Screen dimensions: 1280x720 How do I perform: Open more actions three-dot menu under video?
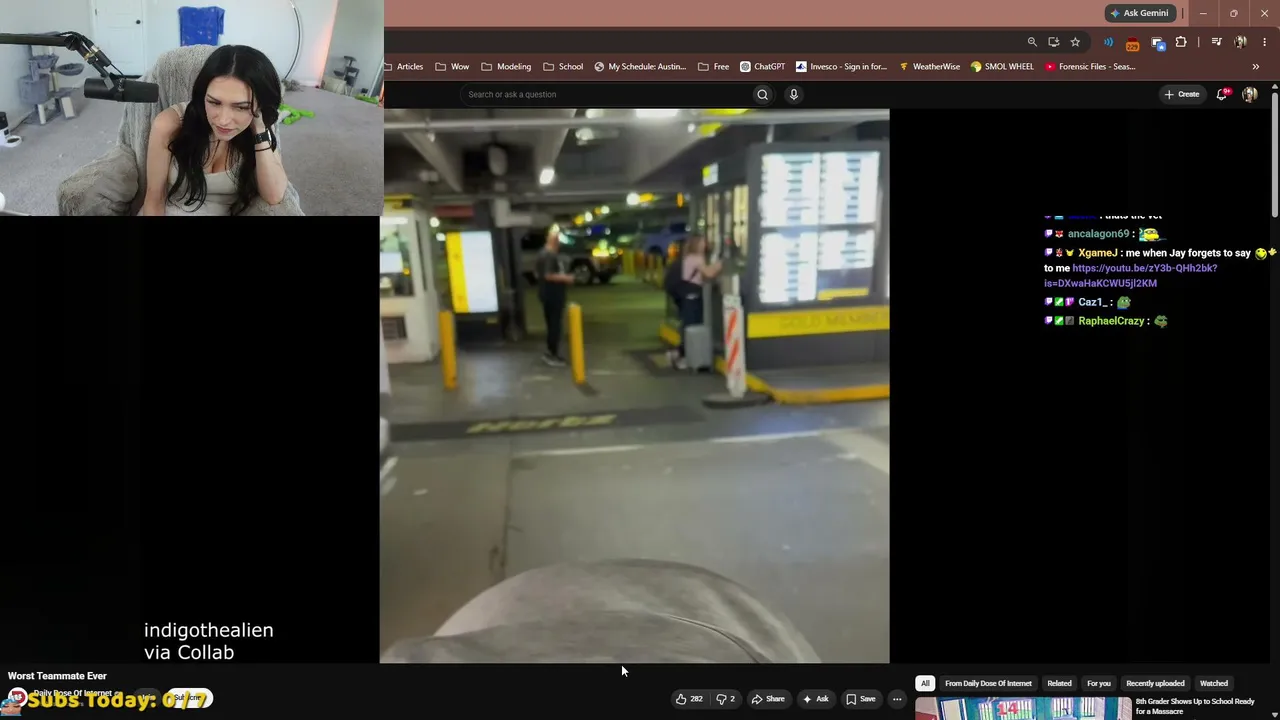pos(897,699)
